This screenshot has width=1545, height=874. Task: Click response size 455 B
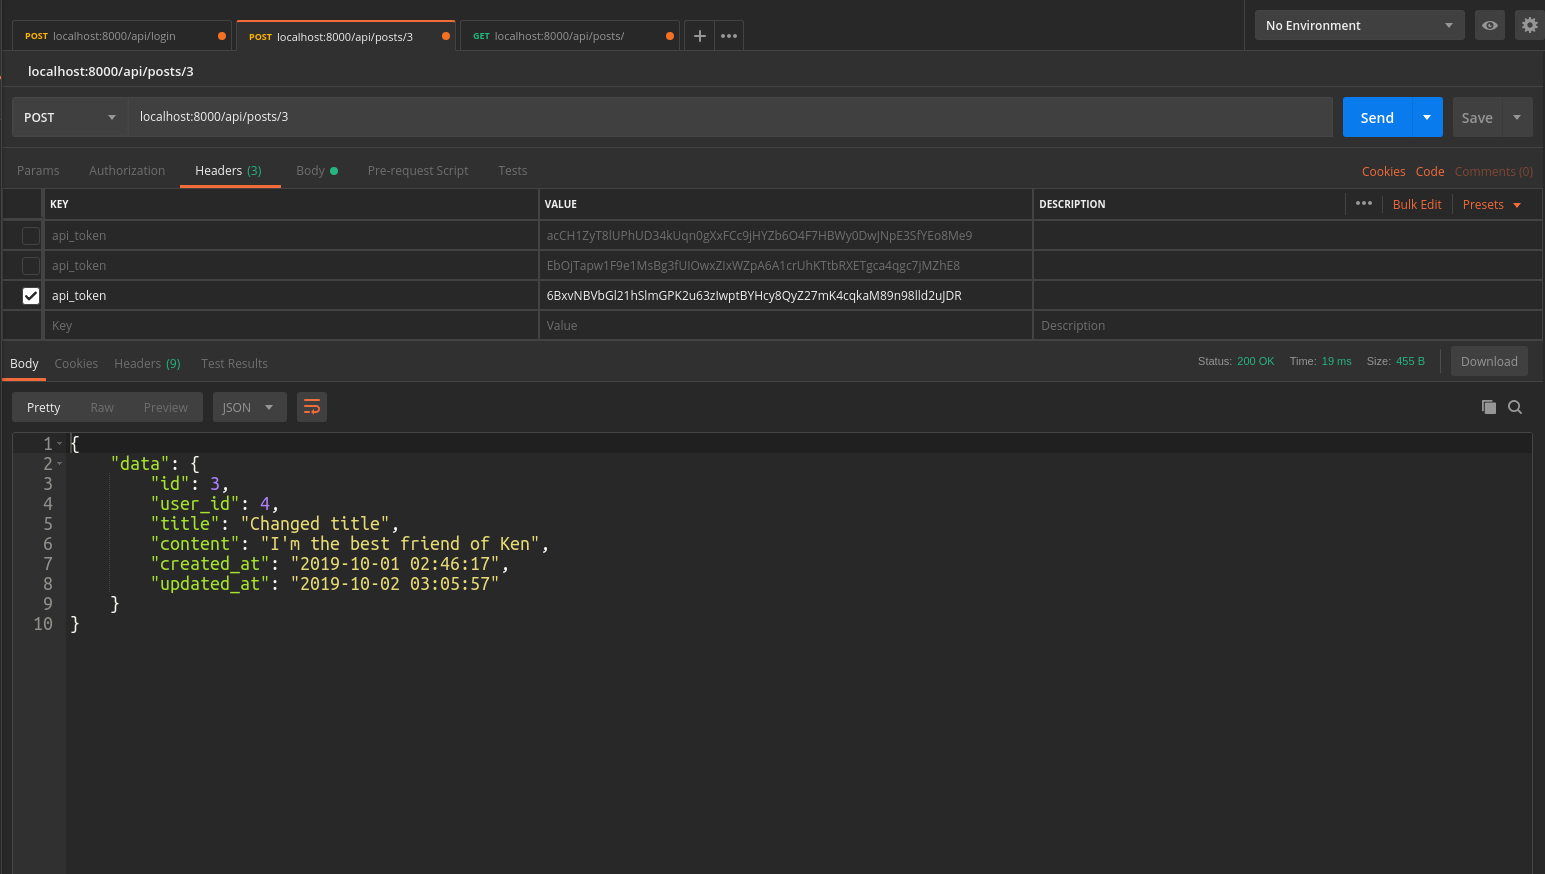(x=1410, y=361)
